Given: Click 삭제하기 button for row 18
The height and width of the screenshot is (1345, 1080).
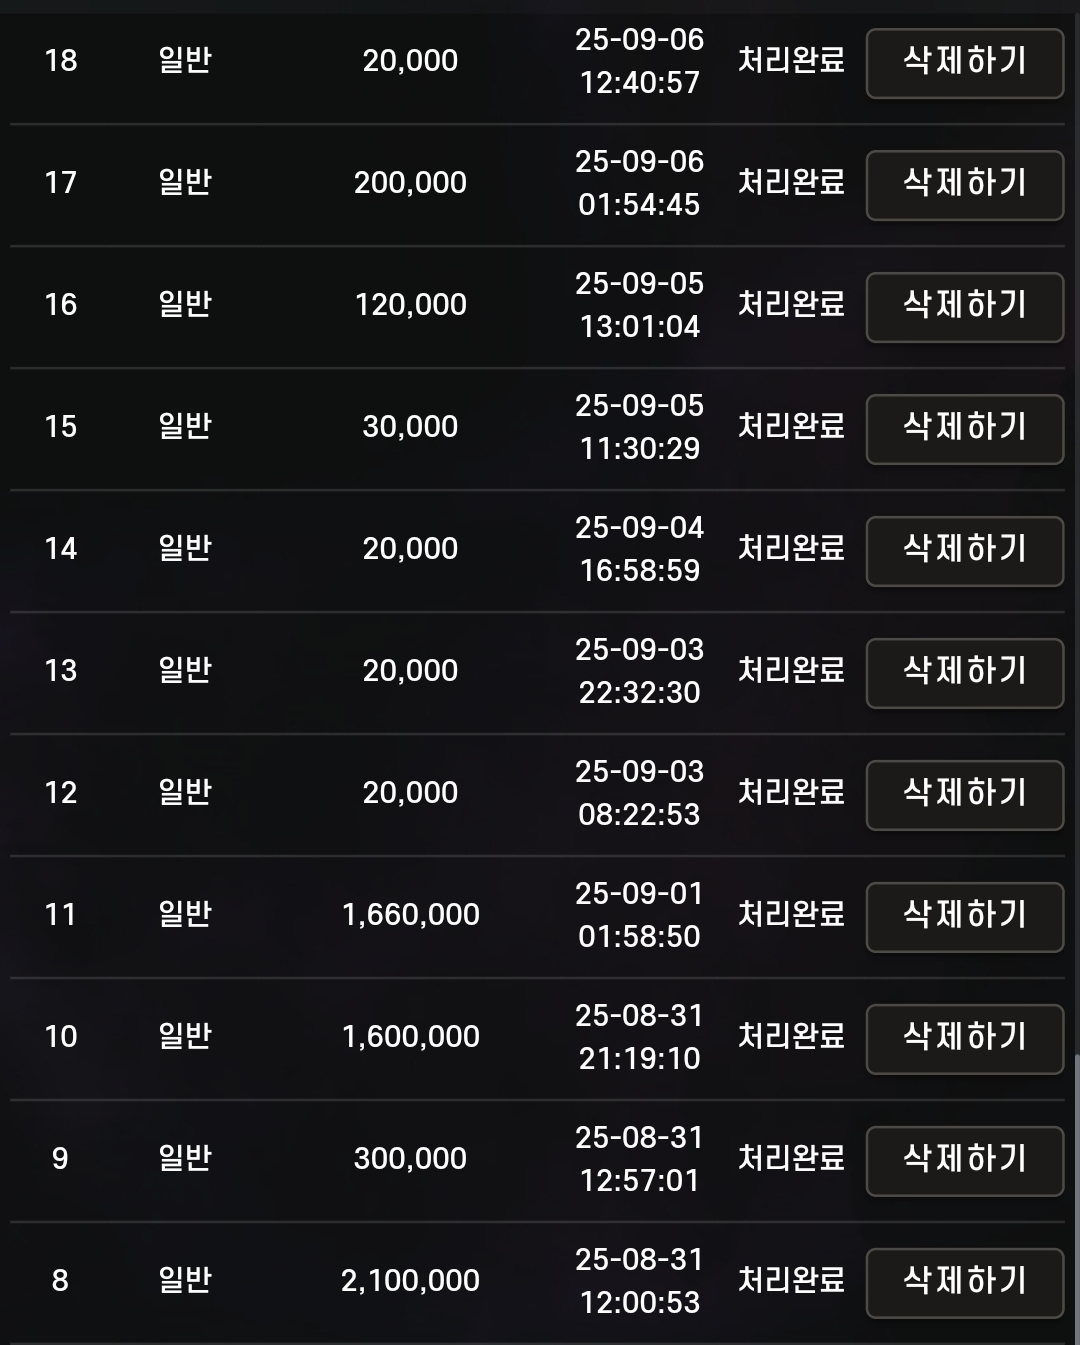Looking at the screenshot, I should tap(964, 62).
